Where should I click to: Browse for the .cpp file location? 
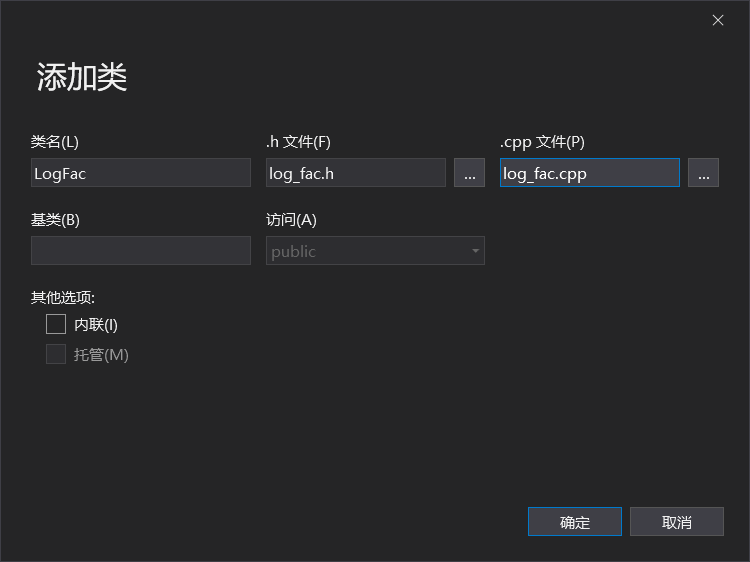[x=703, y=173]
